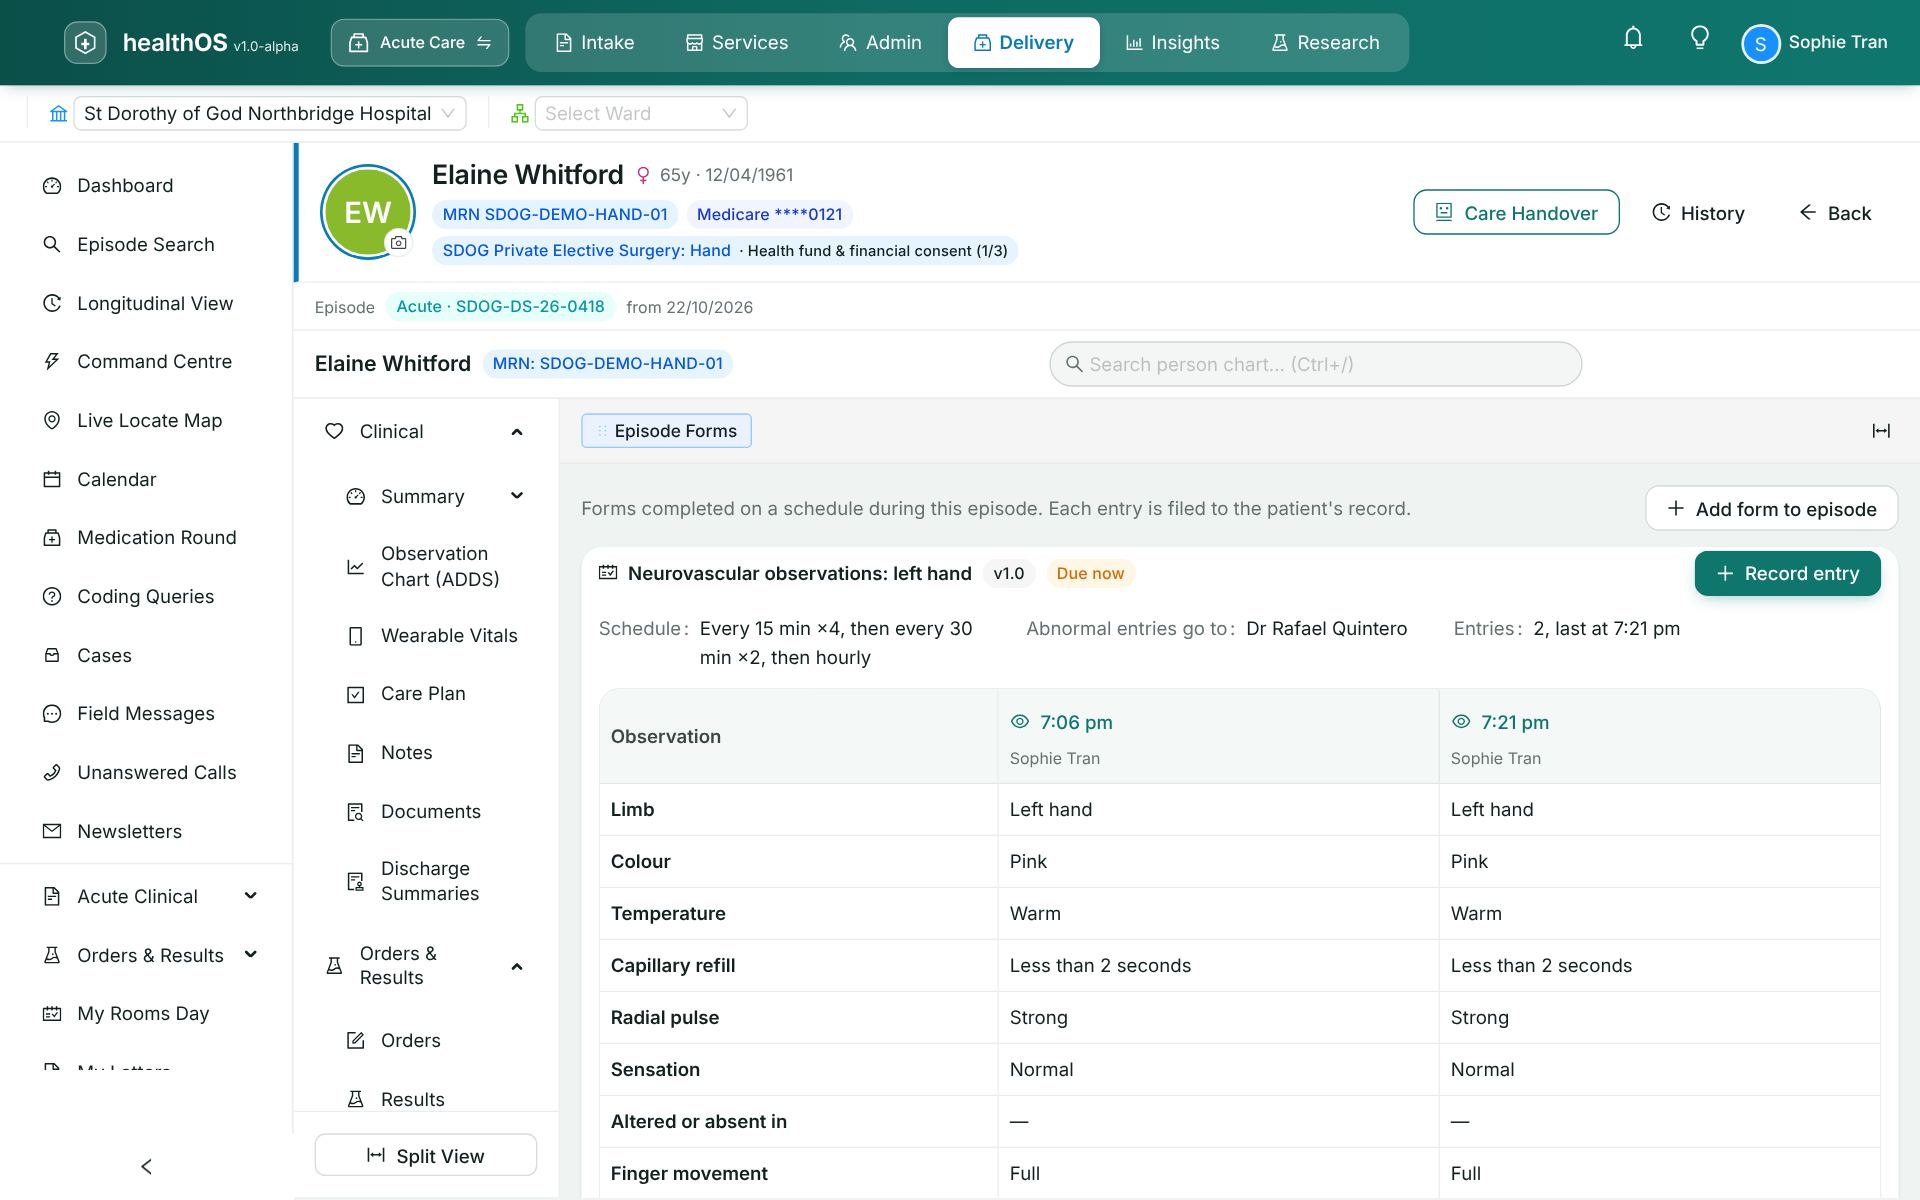Select the Episode Forms tab
The height and width of the screenshot is (1200, 1920).
click(666, 431)
